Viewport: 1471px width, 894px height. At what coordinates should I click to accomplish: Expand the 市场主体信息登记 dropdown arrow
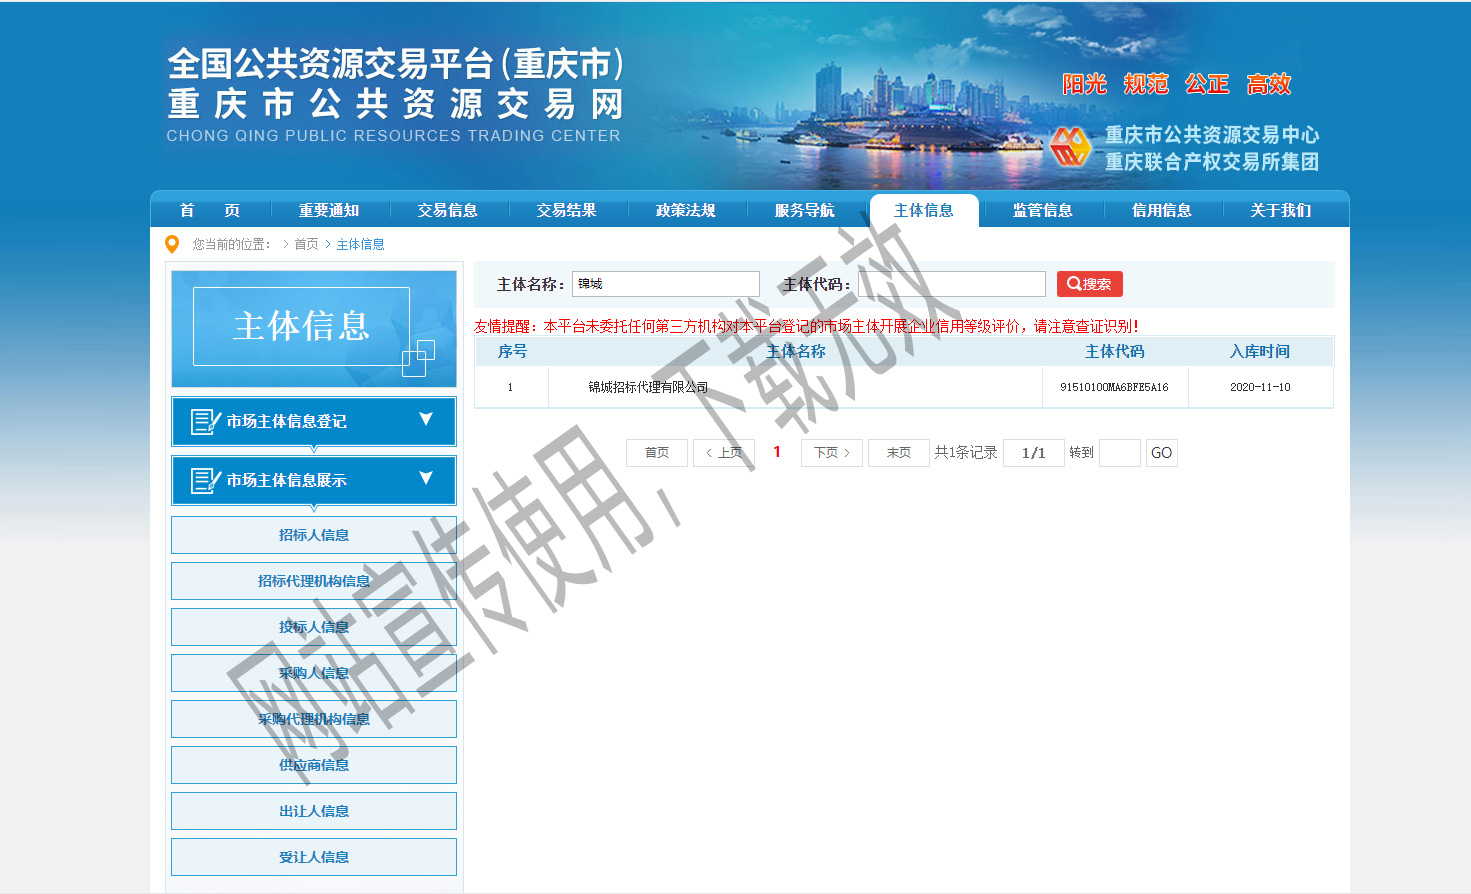(426, 420)
